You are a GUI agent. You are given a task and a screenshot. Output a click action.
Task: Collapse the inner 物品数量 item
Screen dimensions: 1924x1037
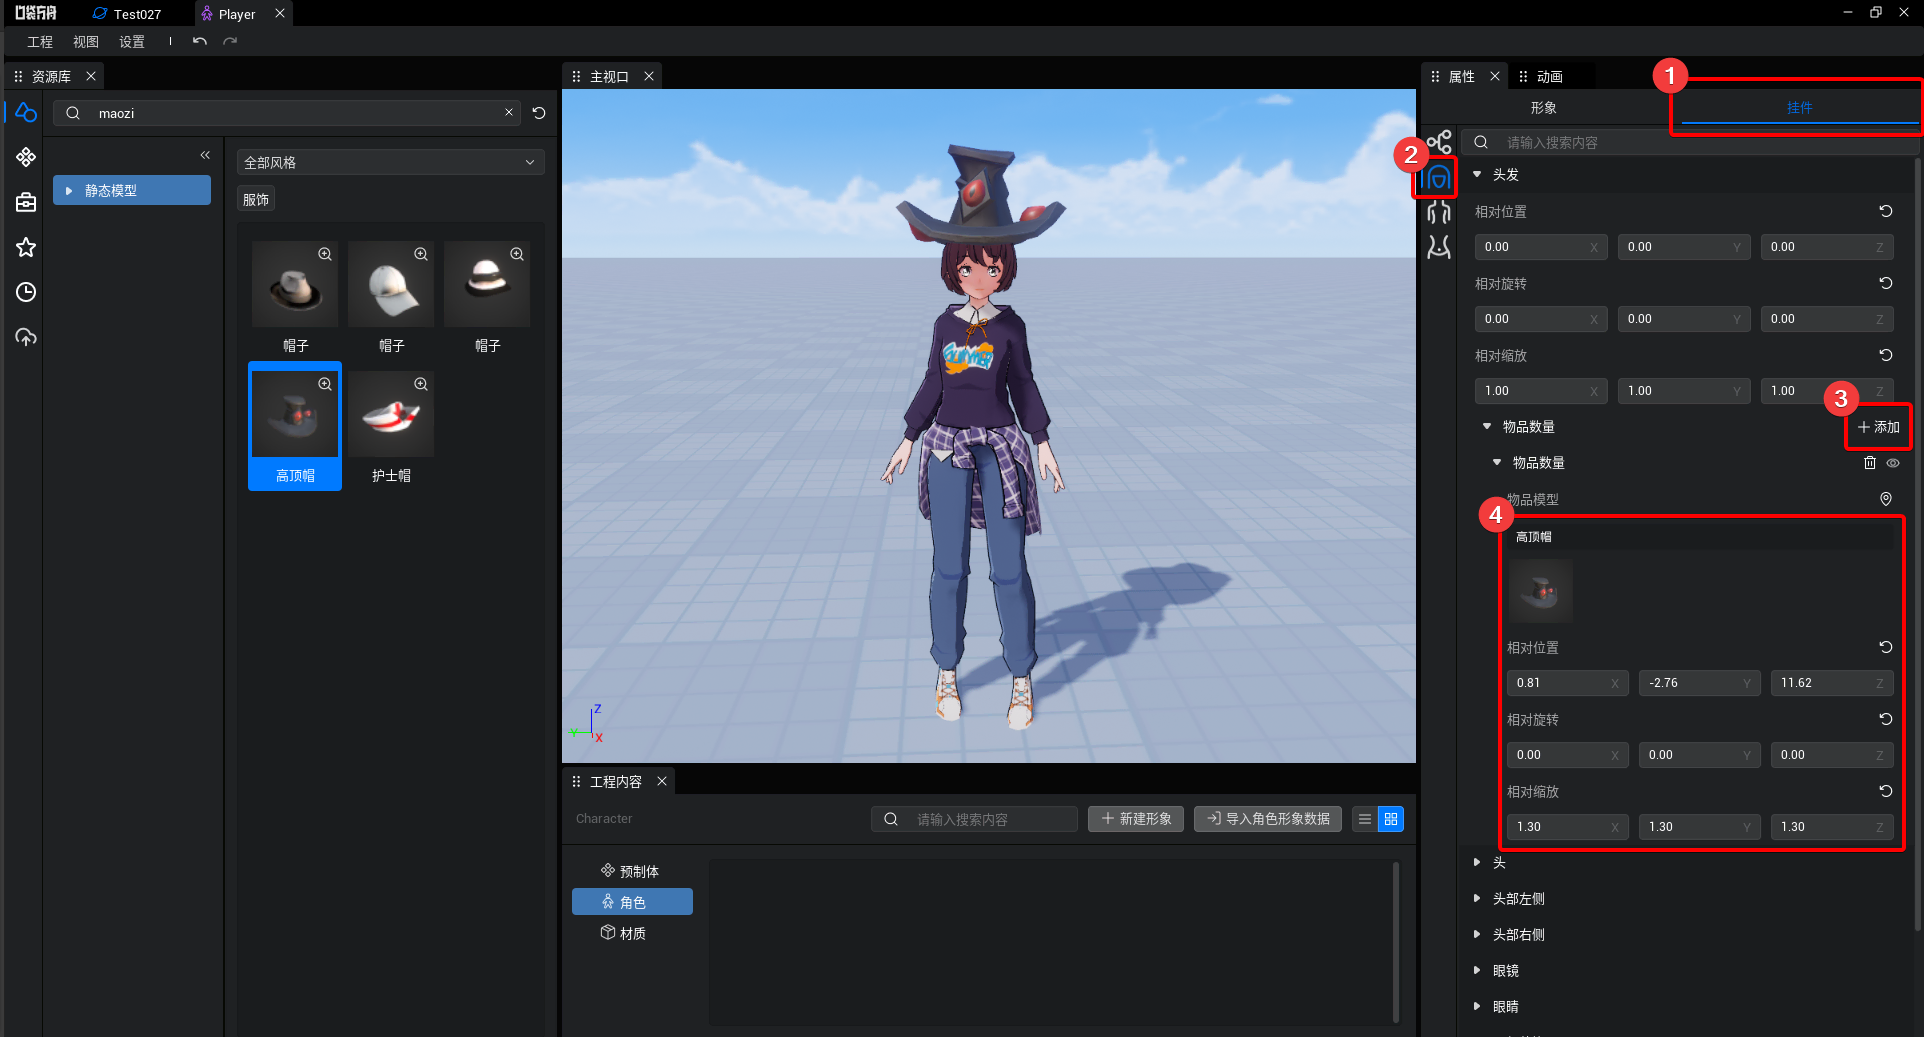(1497, 462)
